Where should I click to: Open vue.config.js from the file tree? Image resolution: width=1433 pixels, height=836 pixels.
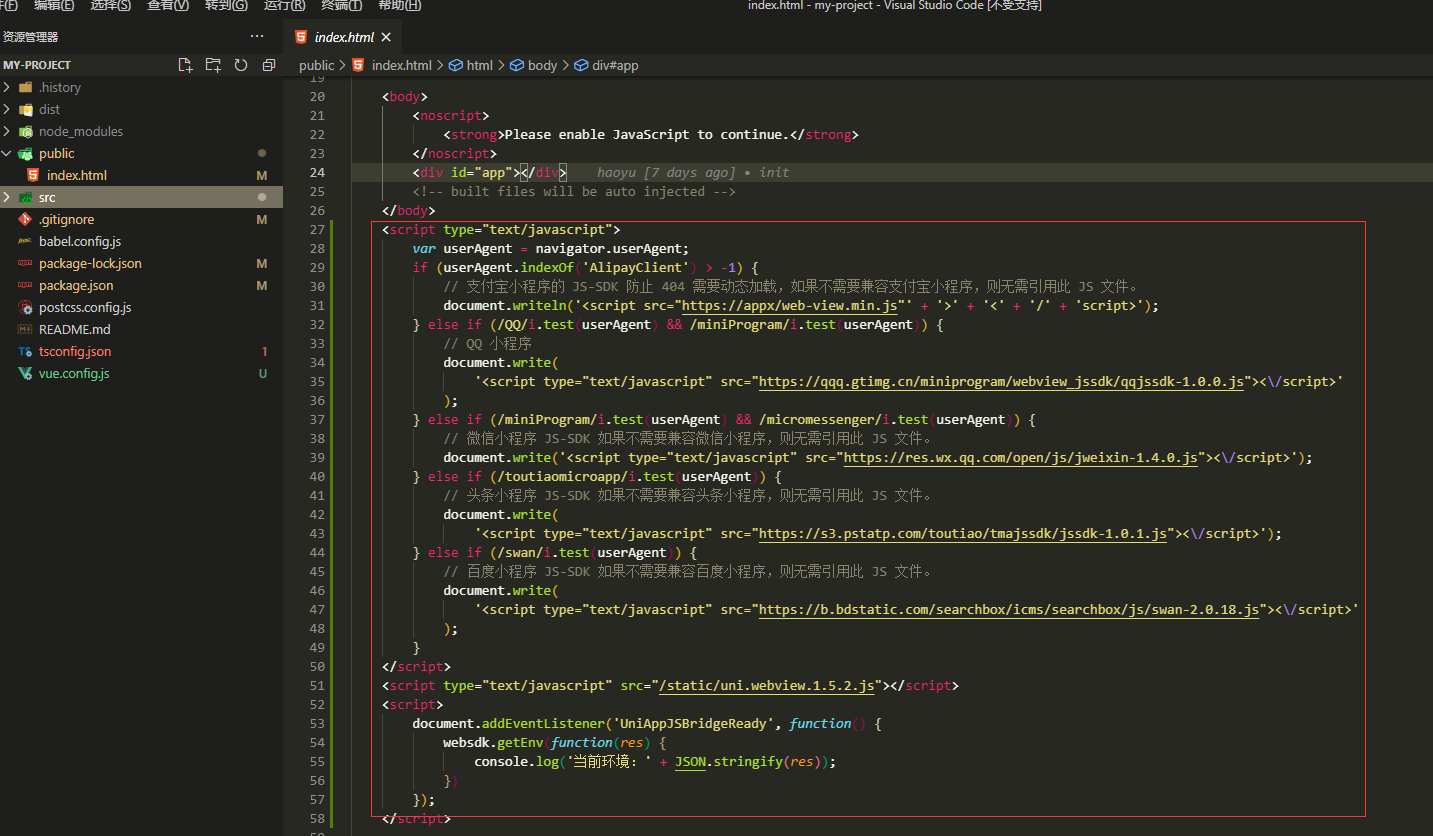coord(74,373)
